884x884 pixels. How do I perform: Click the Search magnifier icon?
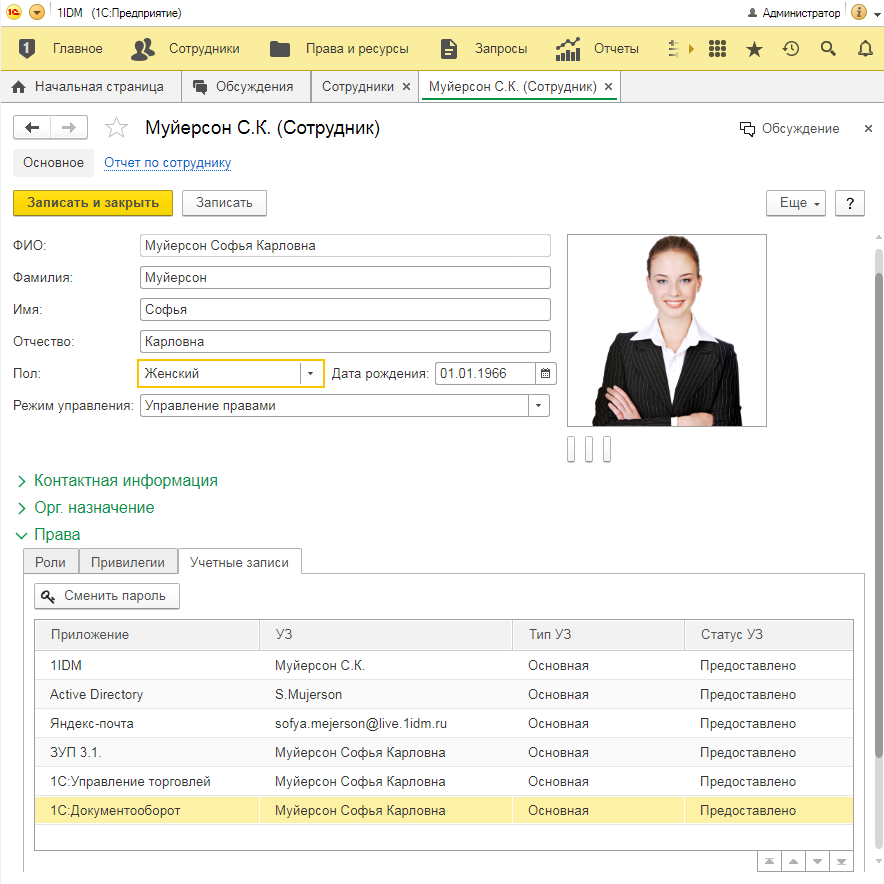coord(828,48)
